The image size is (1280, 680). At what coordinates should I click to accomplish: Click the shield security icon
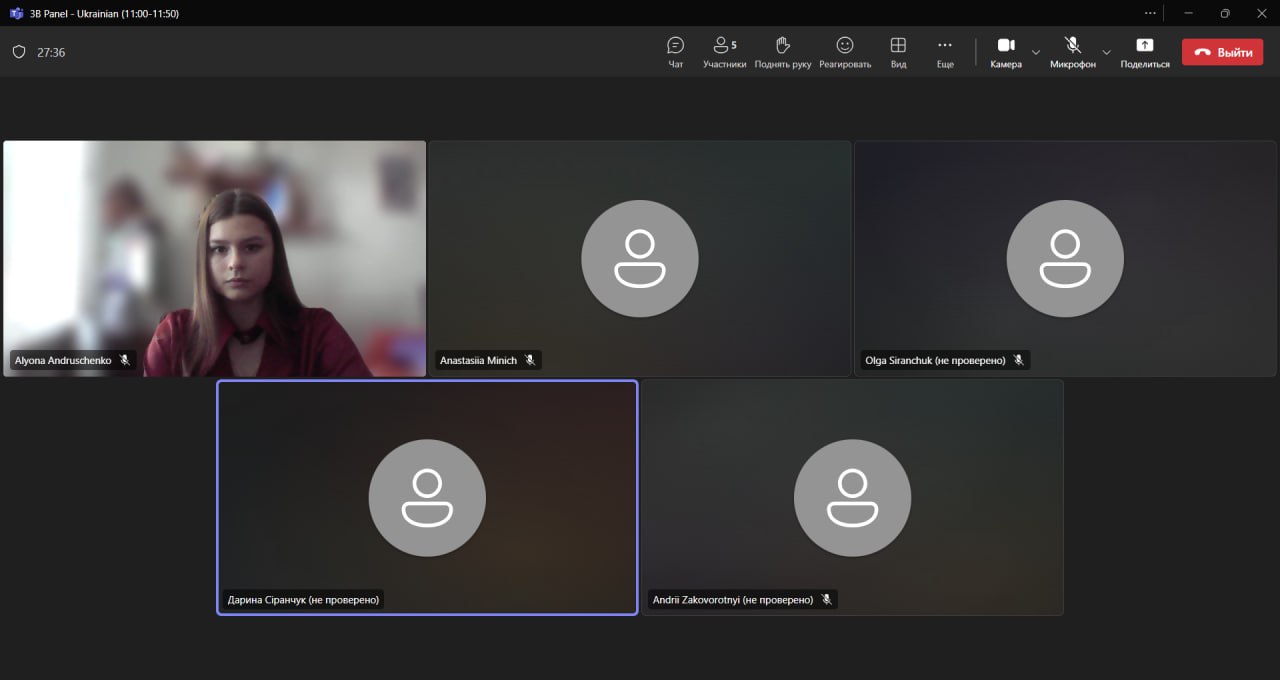19,52
